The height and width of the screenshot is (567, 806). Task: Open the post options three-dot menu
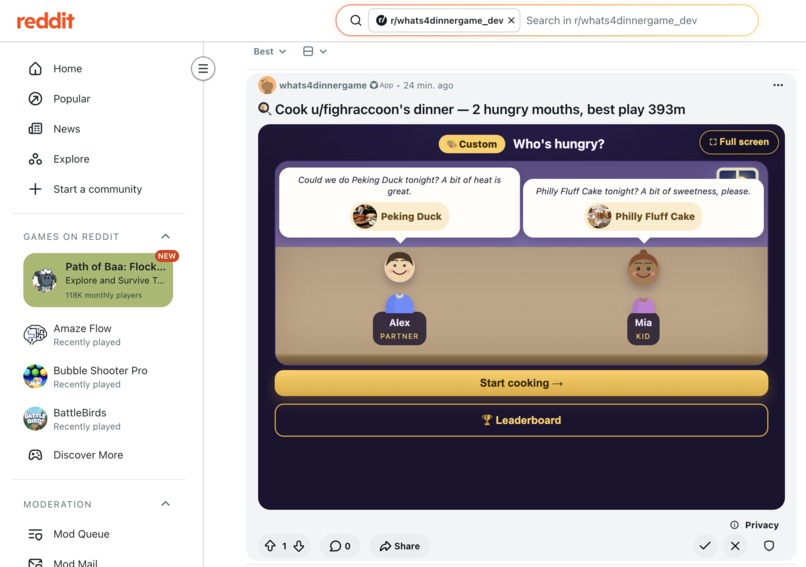pos(778,85)
